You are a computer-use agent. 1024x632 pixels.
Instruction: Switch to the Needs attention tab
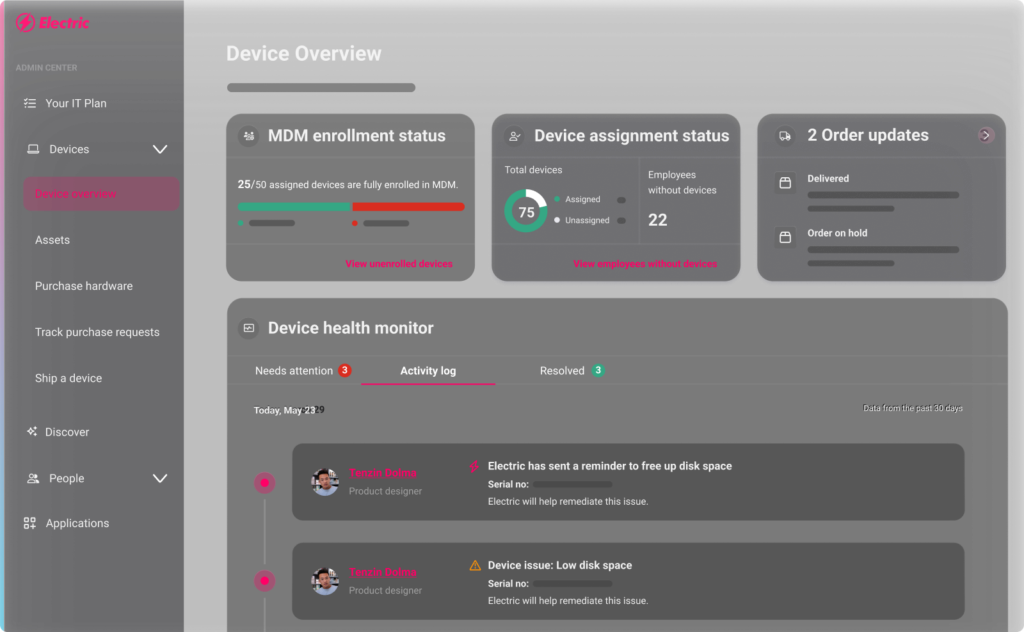click(x=294, y=371)
